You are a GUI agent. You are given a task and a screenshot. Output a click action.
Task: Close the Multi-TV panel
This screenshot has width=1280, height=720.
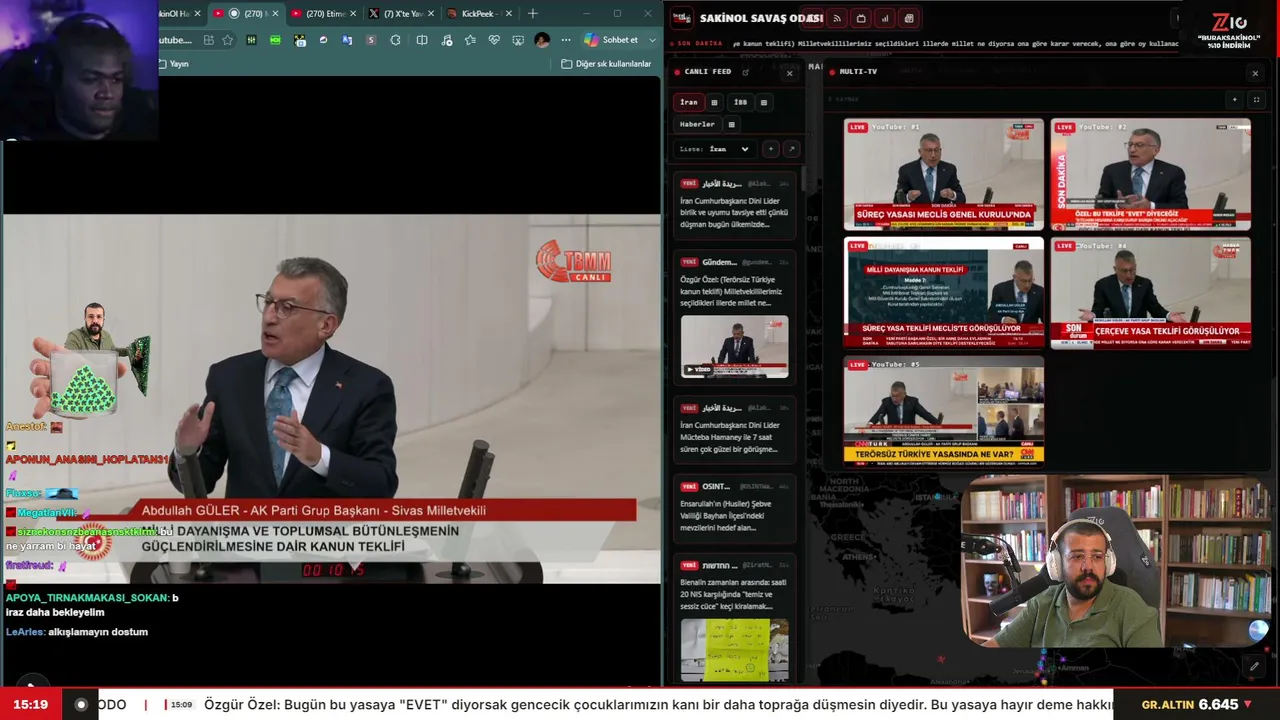tap(1255, 73)
